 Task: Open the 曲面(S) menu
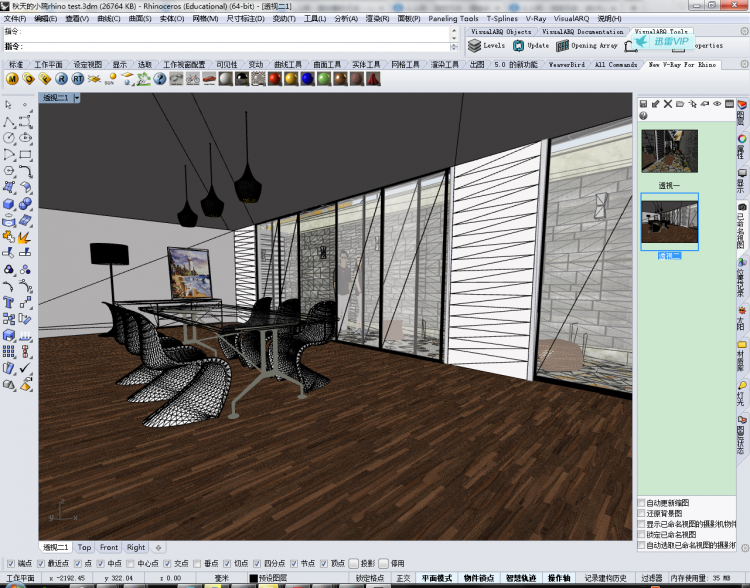140,19
